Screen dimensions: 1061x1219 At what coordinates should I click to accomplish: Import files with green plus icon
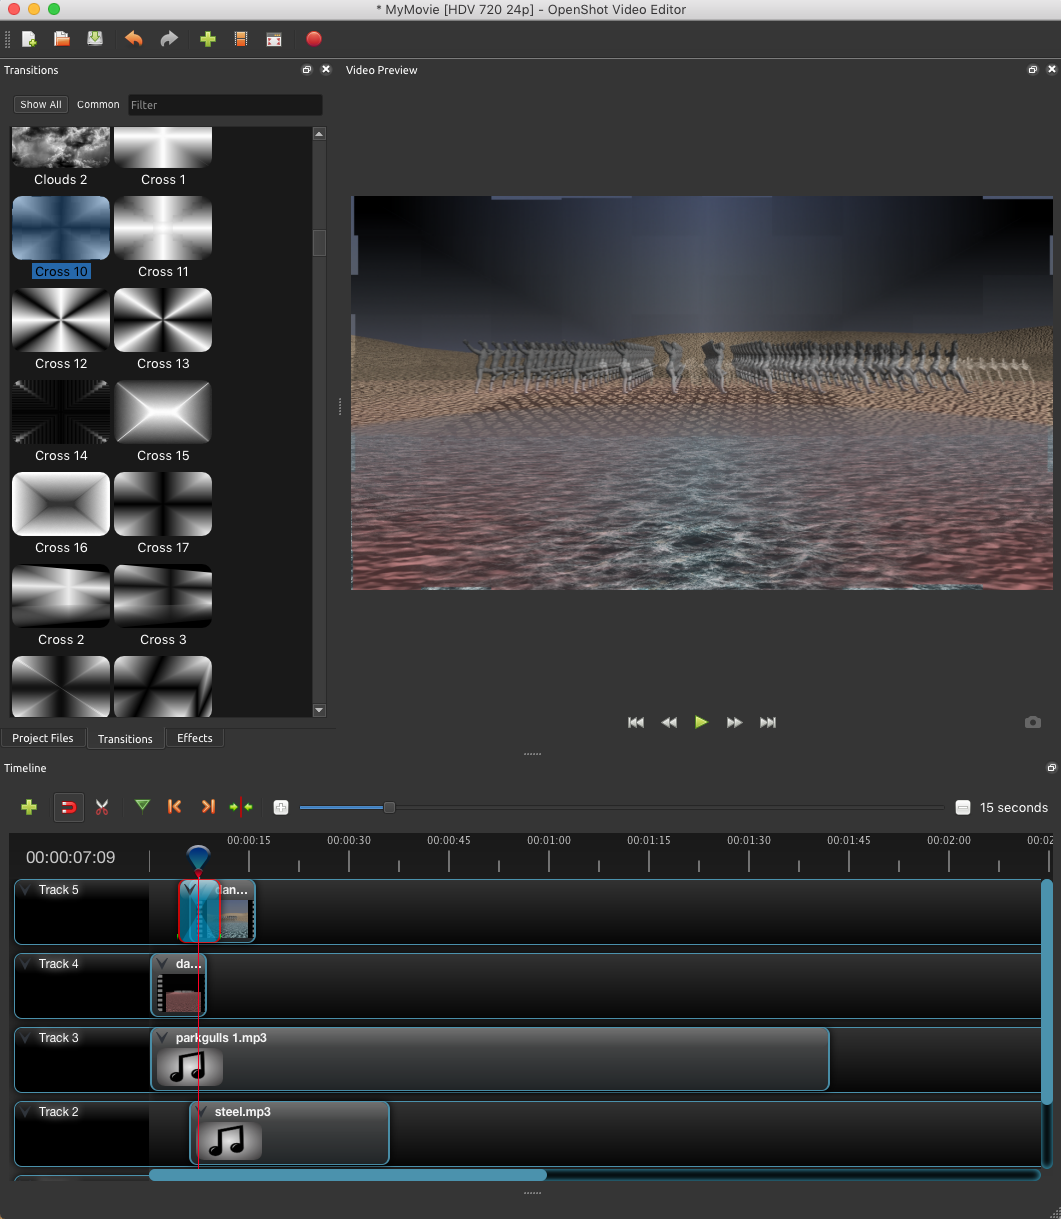point(208,39)
